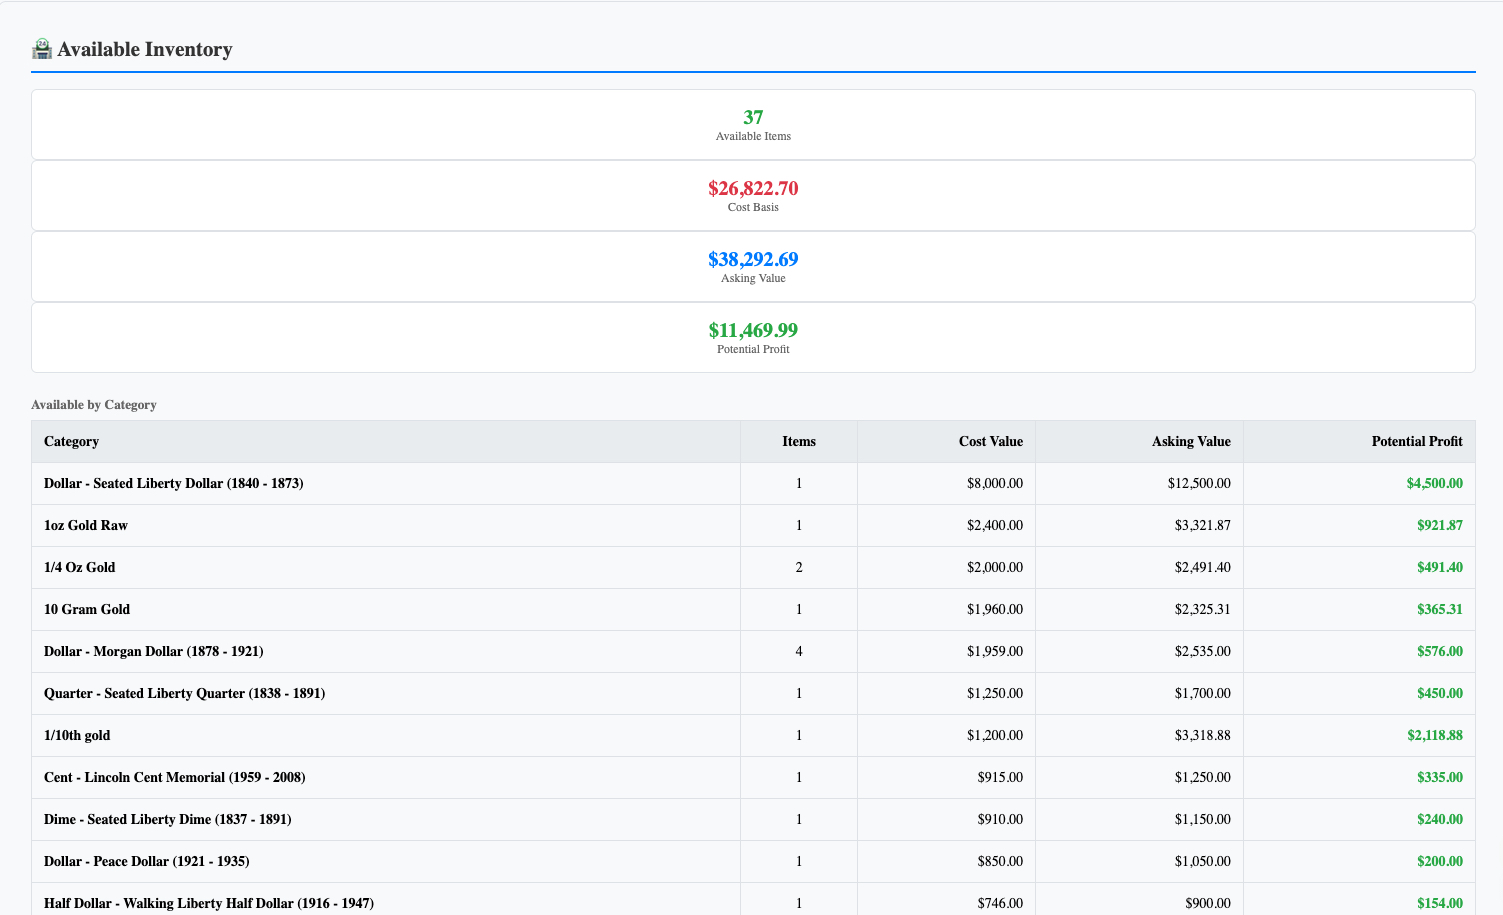Select the 1oz Gold Raw category
This screenshot has height=915, width=1503.
click(86, 525)
